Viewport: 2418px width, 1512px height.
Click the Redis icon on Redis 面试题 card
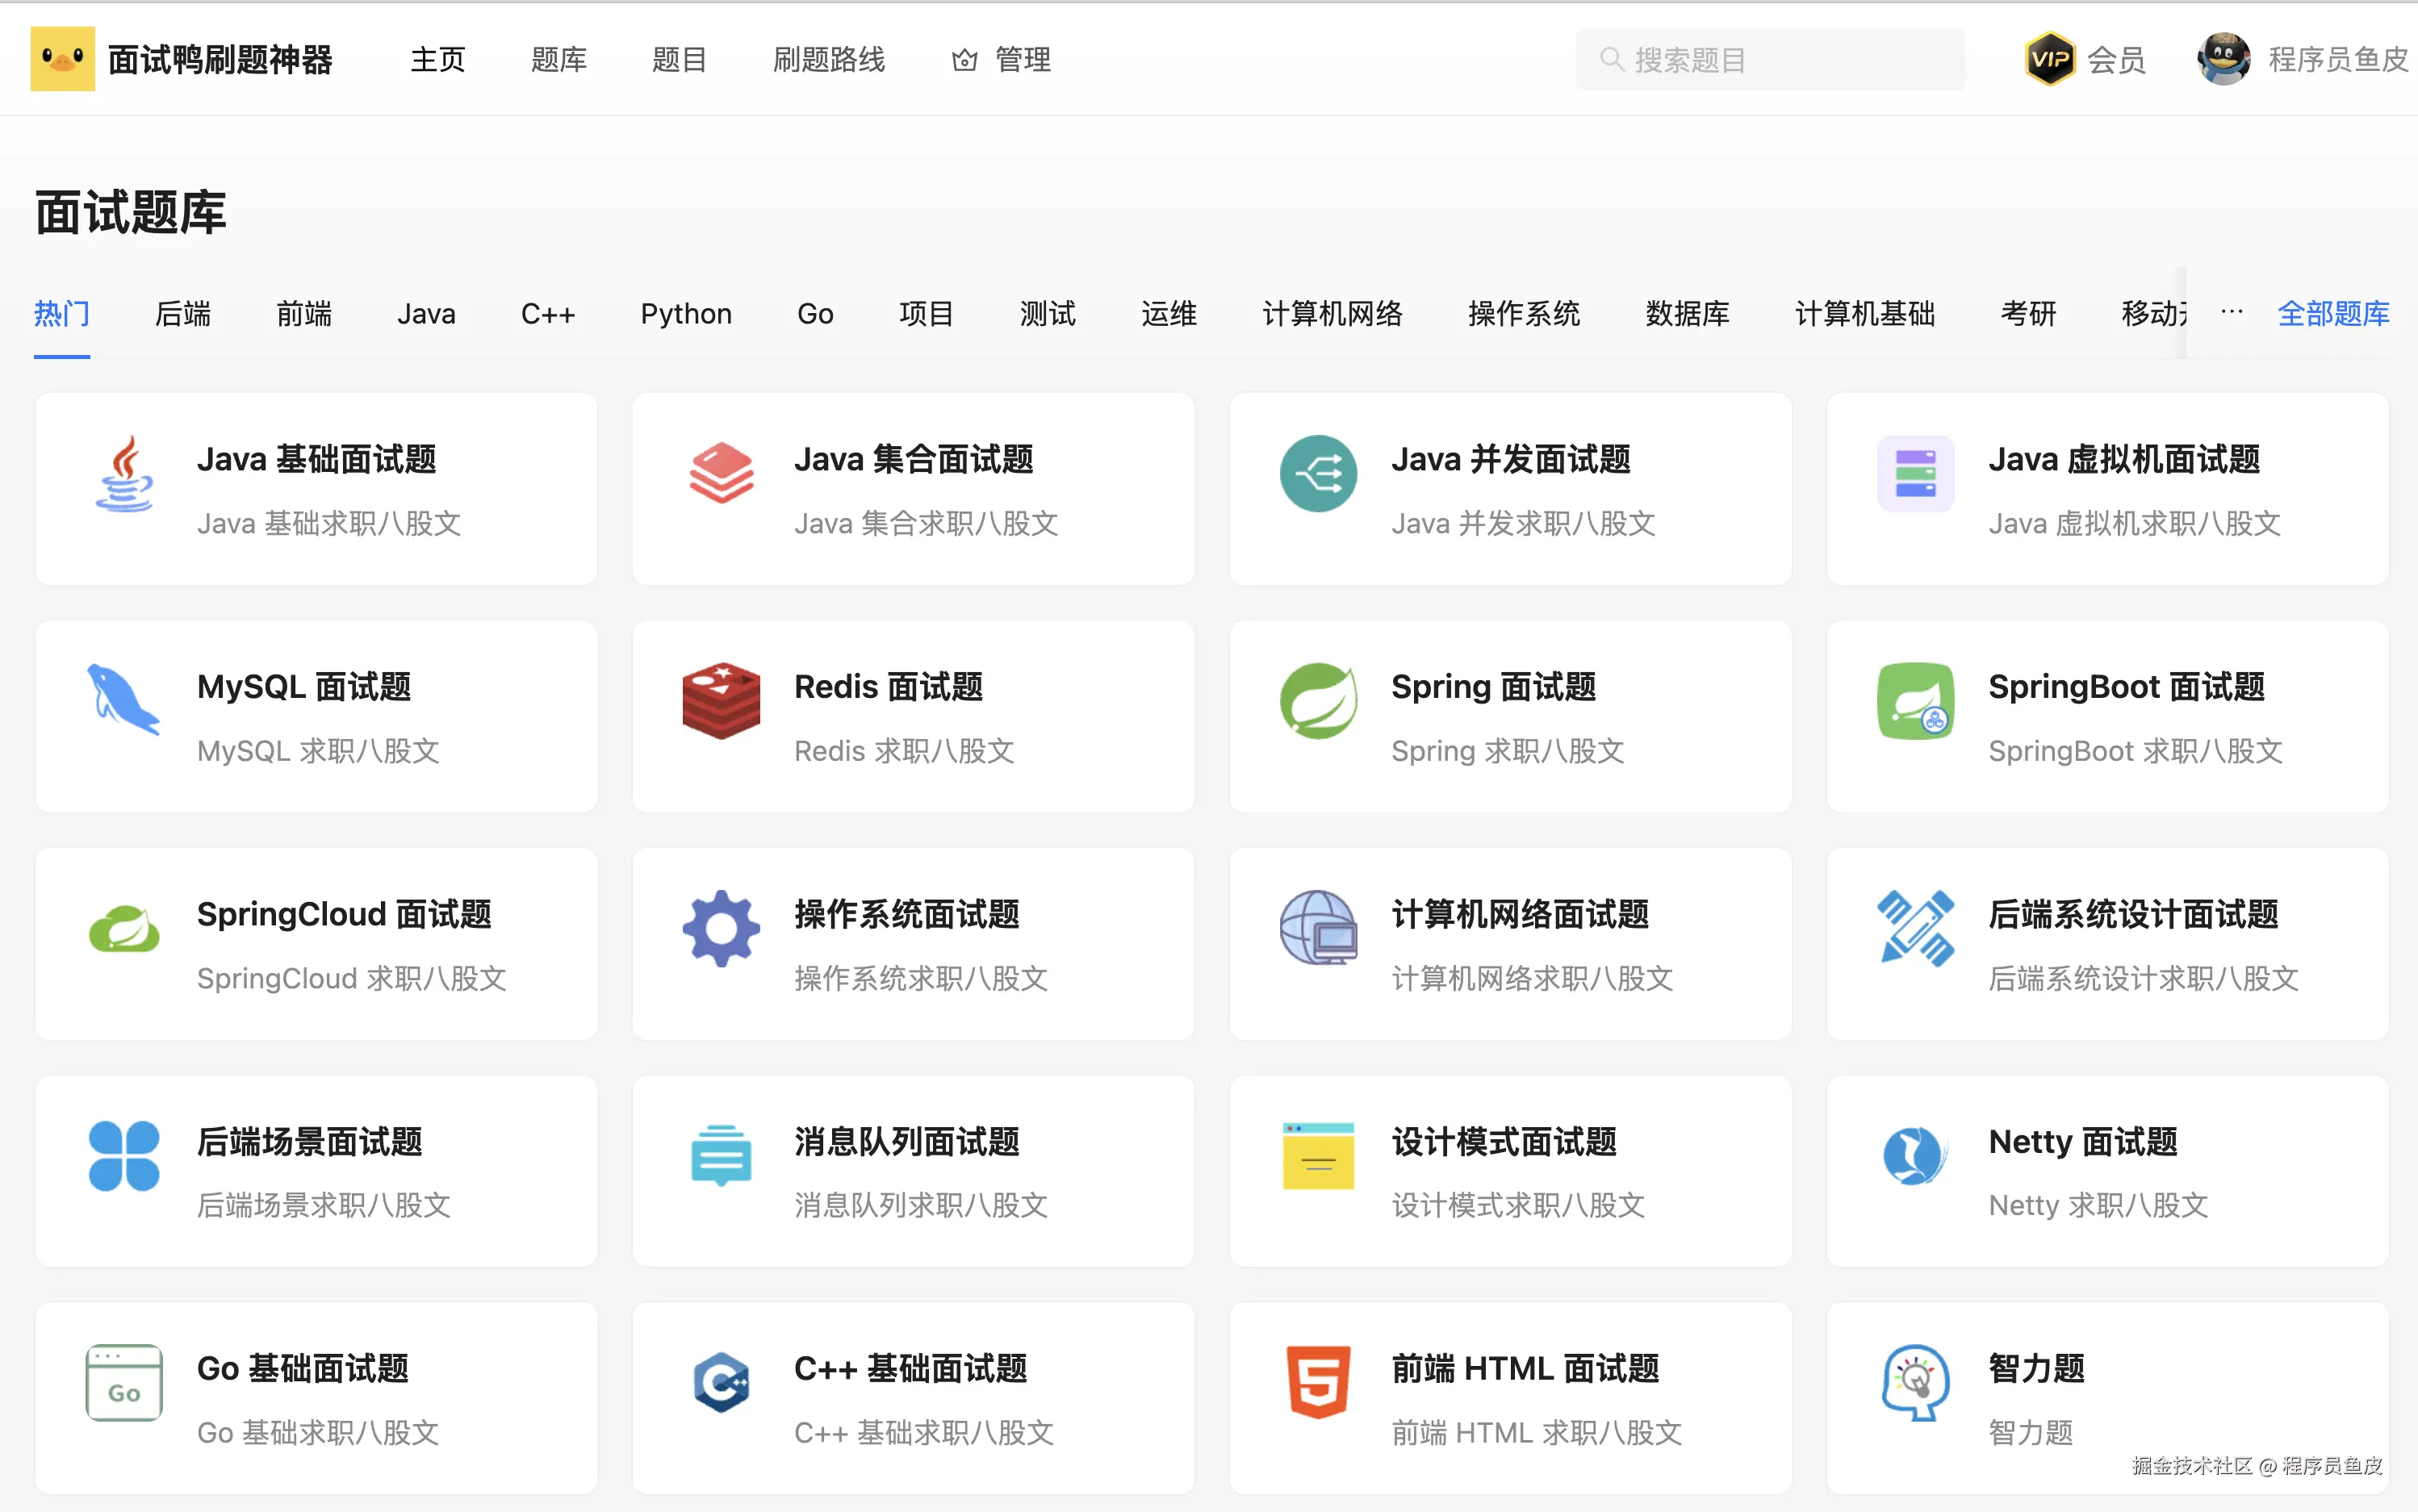pos(721,701)
